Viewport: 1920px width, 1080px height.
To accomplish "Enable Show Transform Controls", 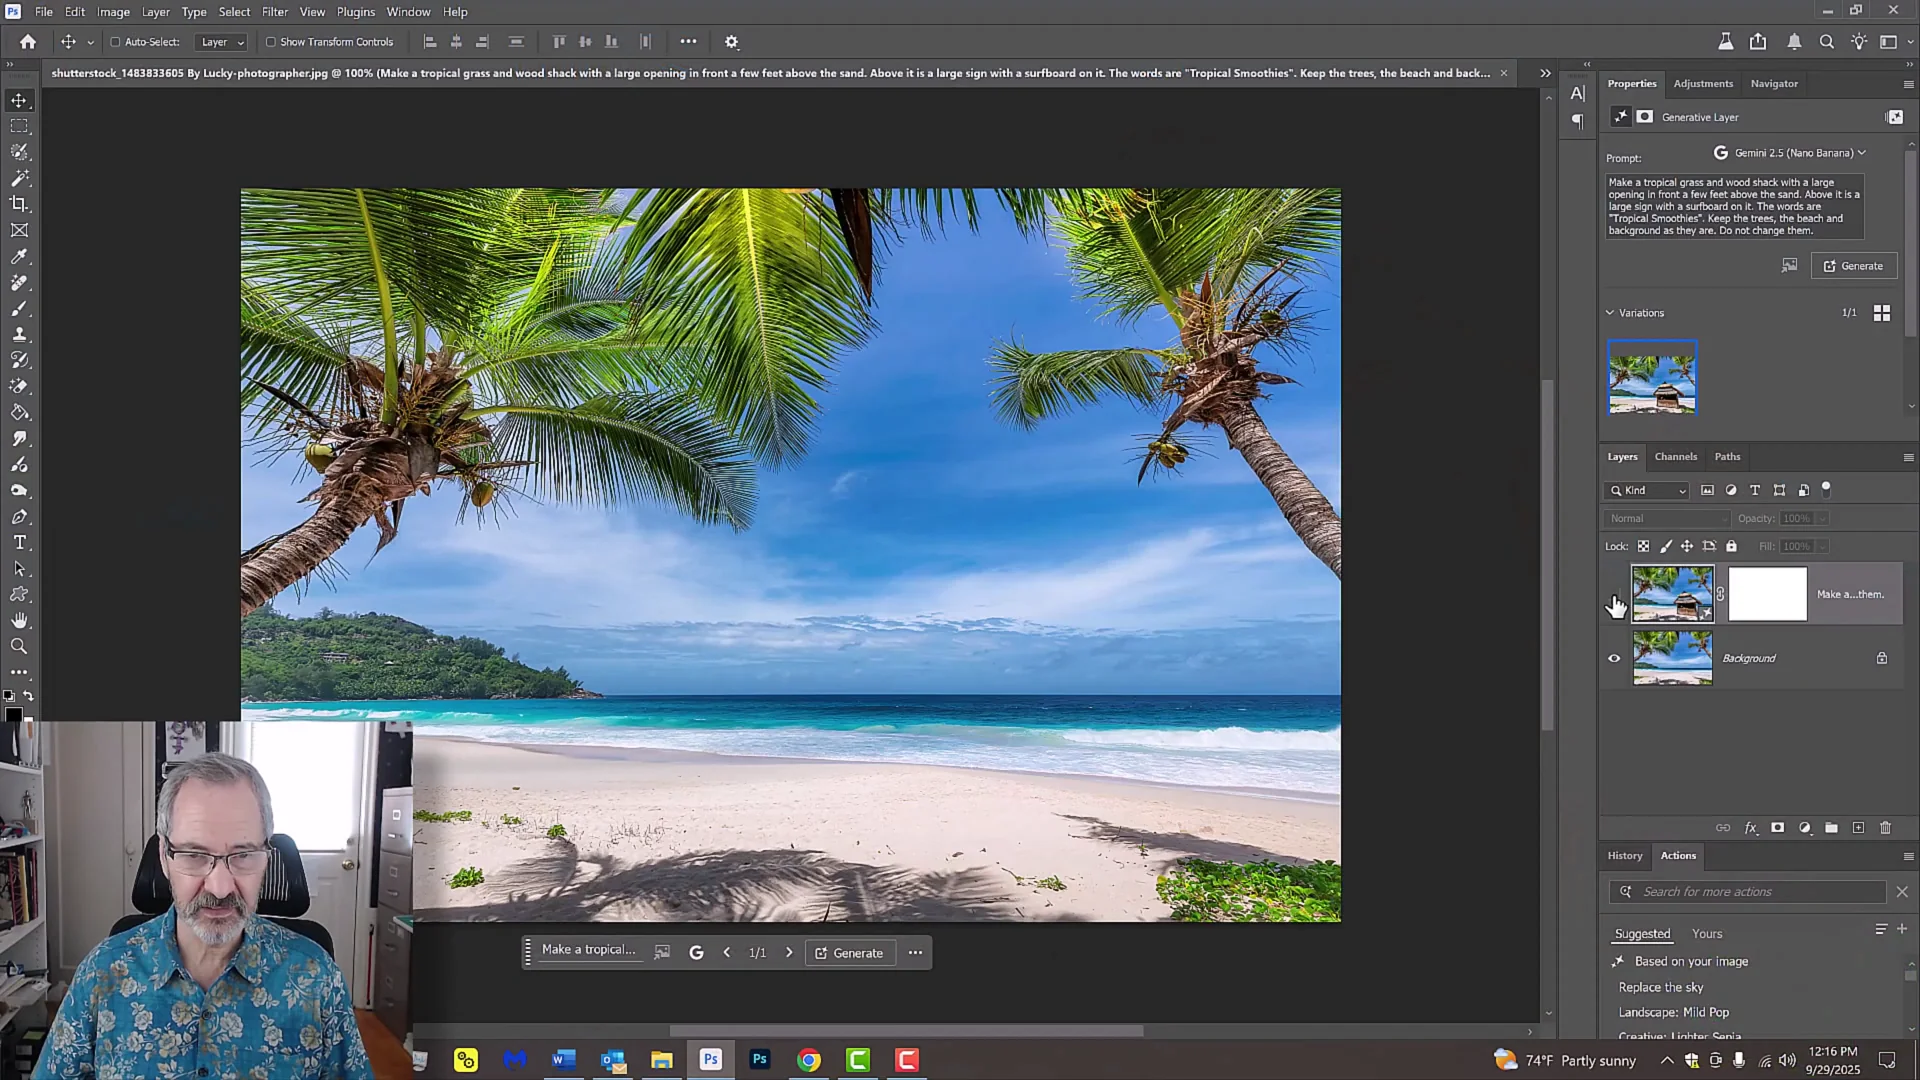I will (x=271, y=42).
